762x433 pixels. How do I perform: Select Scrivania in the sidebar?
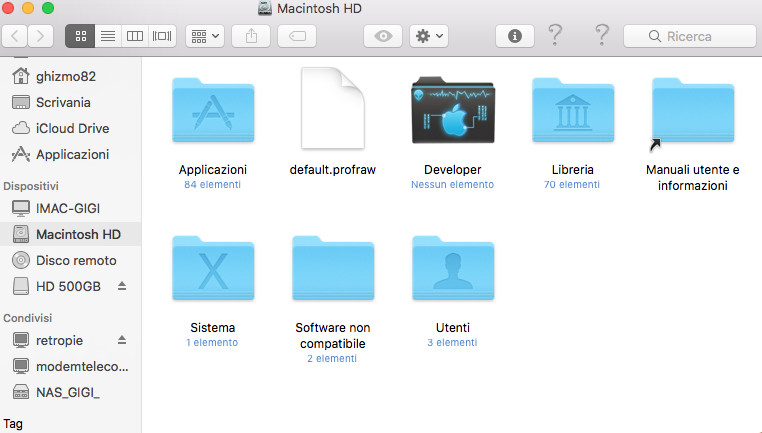click(x=70, y=103)
